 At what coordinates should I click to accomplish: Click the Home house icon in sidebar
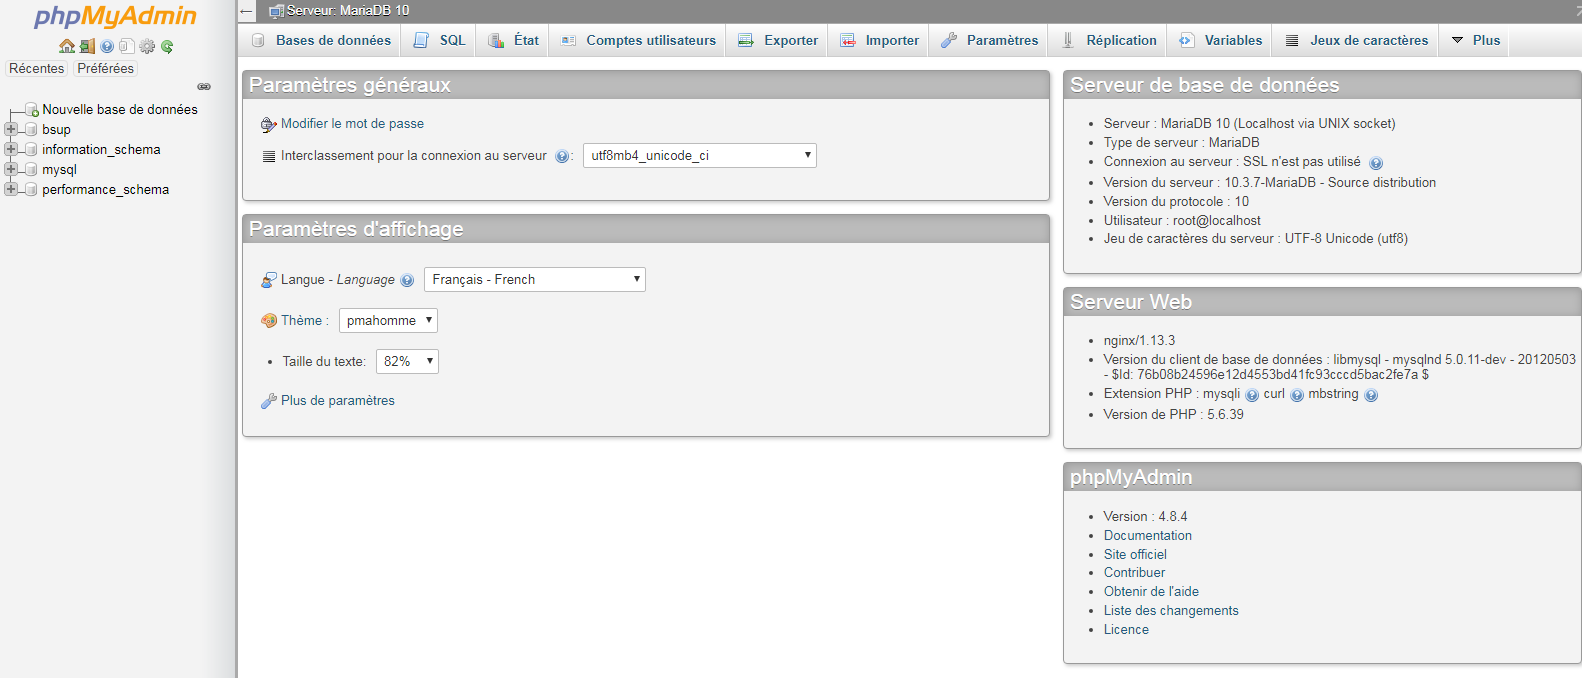click(x=67, y=46)
